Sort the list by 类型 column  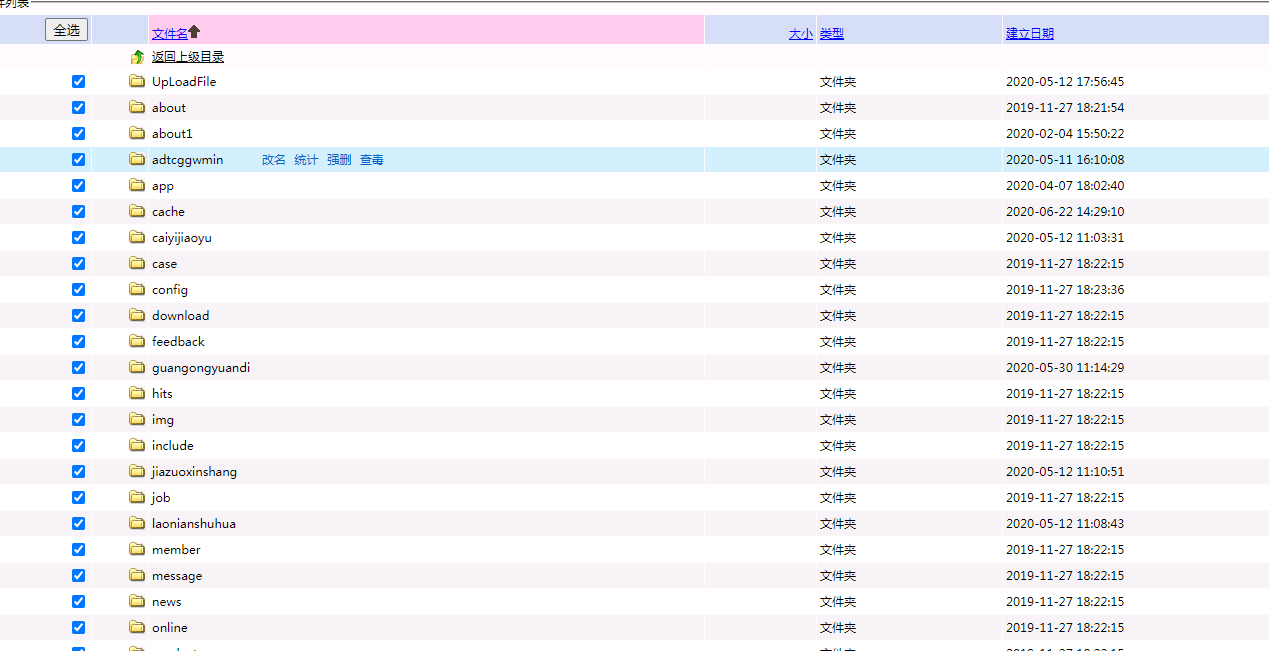coord(832,34)
